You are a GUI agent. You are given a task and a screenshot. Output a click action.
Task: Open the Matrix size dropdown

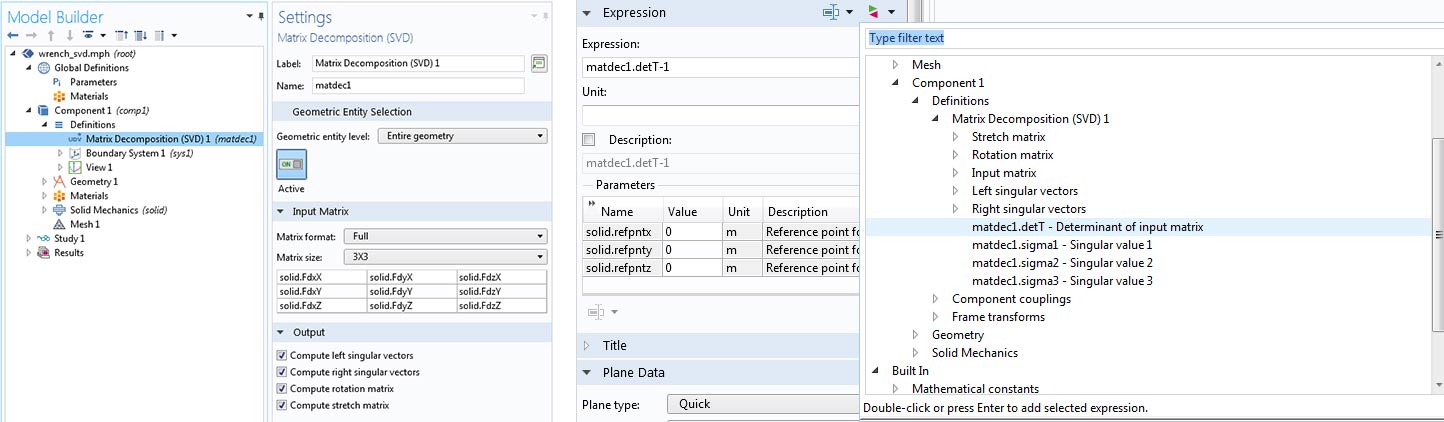445,256
